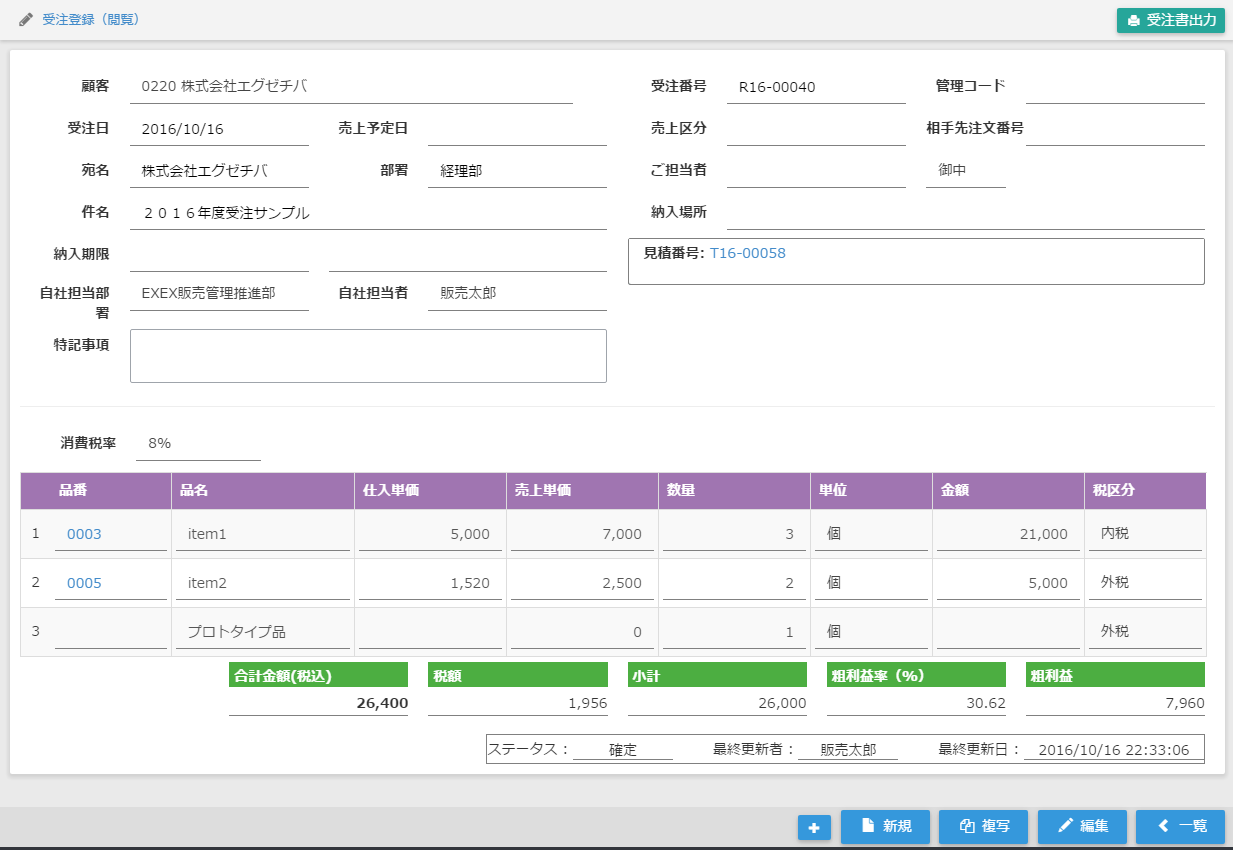
Task: Click 粗利益率 value 30.62
Action: click(x=916, y=703)
